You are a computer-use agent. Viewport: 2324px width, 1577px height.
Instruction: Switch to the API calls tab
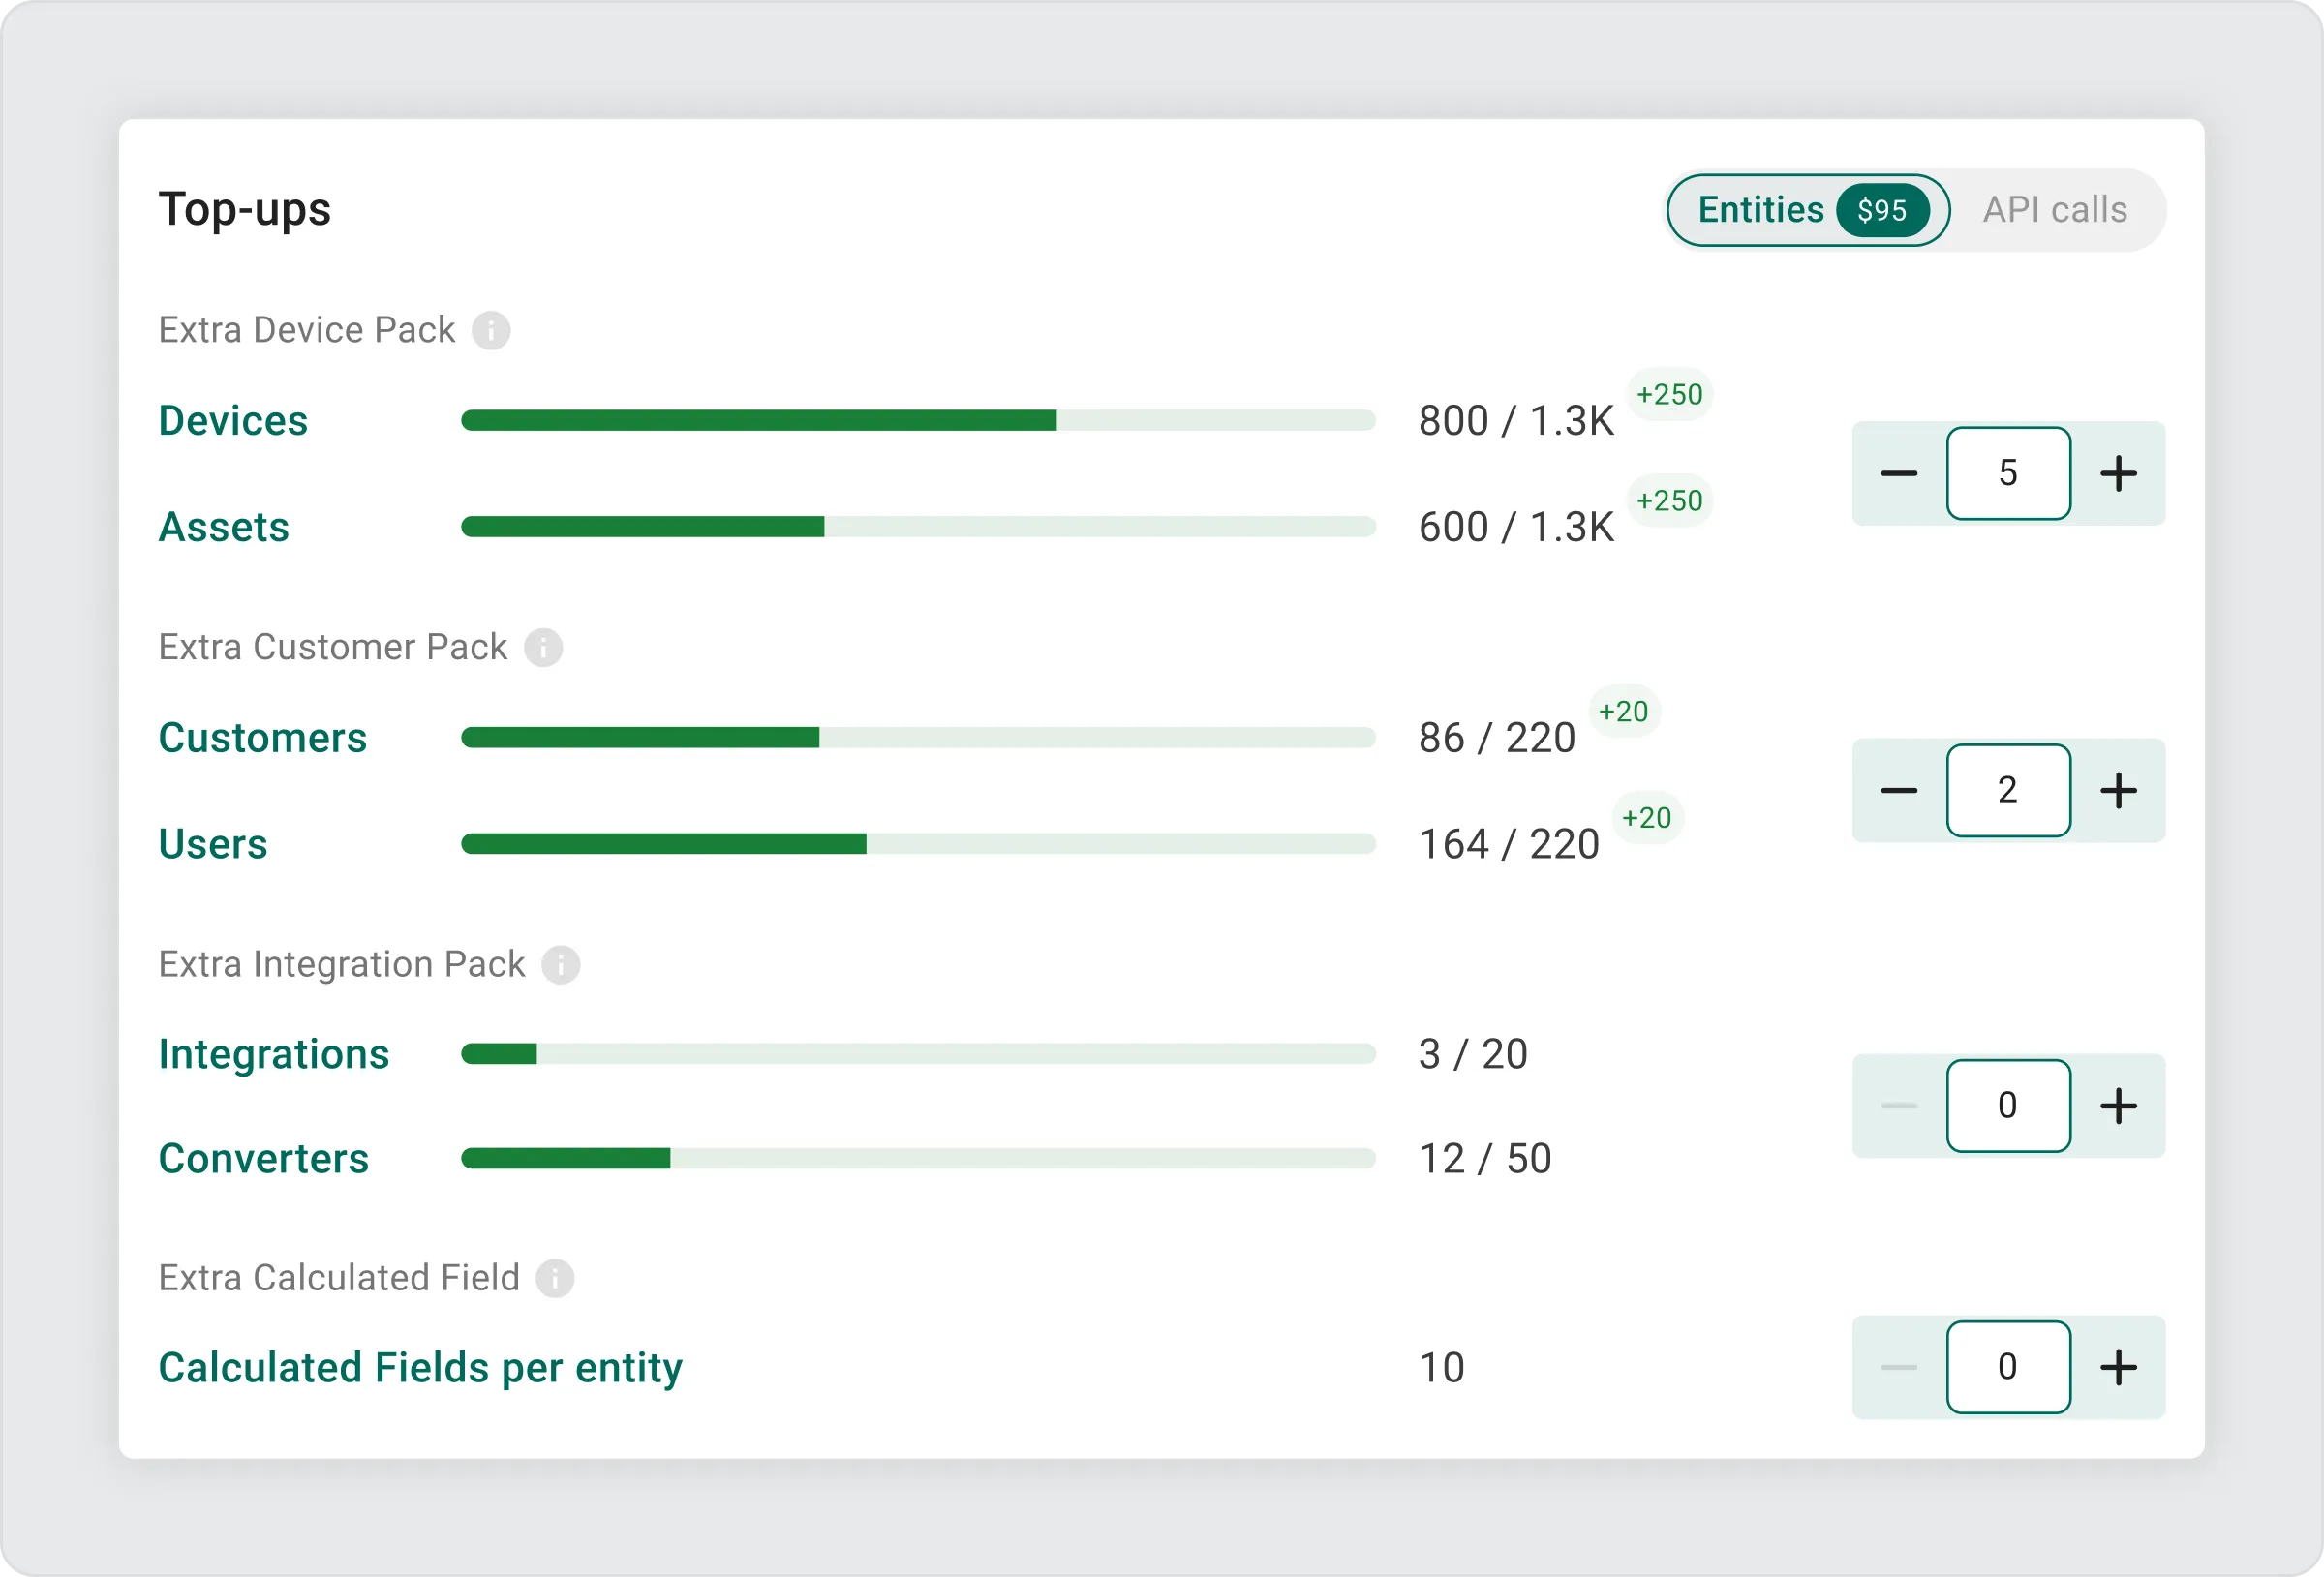coord(2055,210)
